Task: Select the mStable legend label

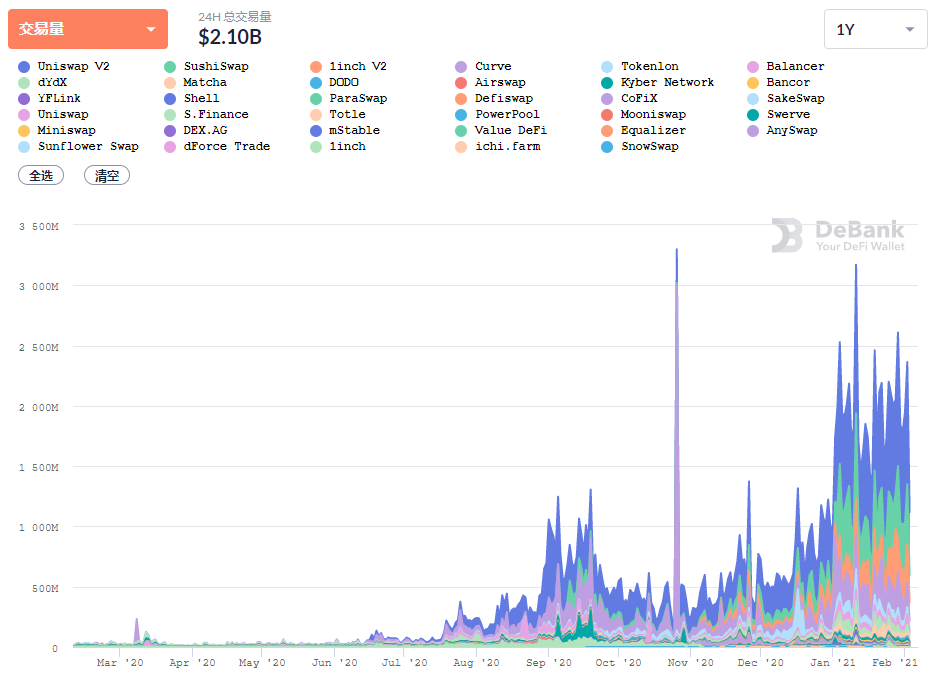Action: click(x=355, y=130)
